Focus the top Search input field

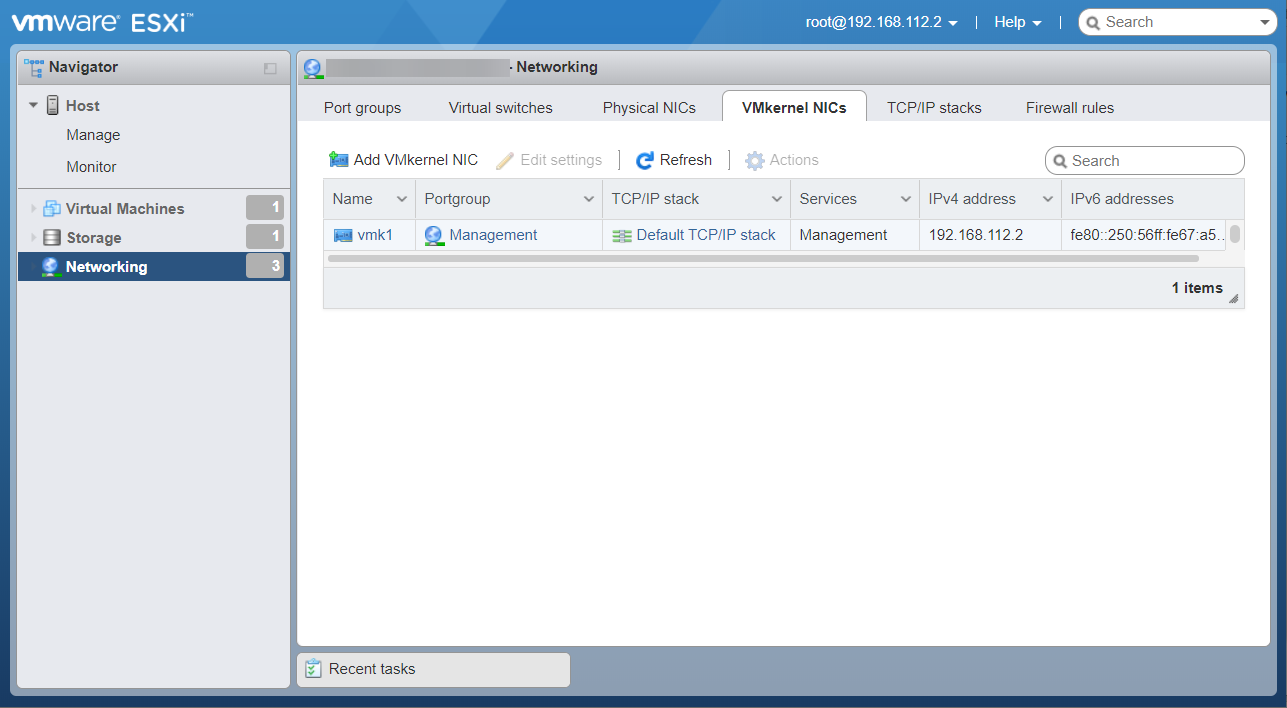coord(1177,22)
